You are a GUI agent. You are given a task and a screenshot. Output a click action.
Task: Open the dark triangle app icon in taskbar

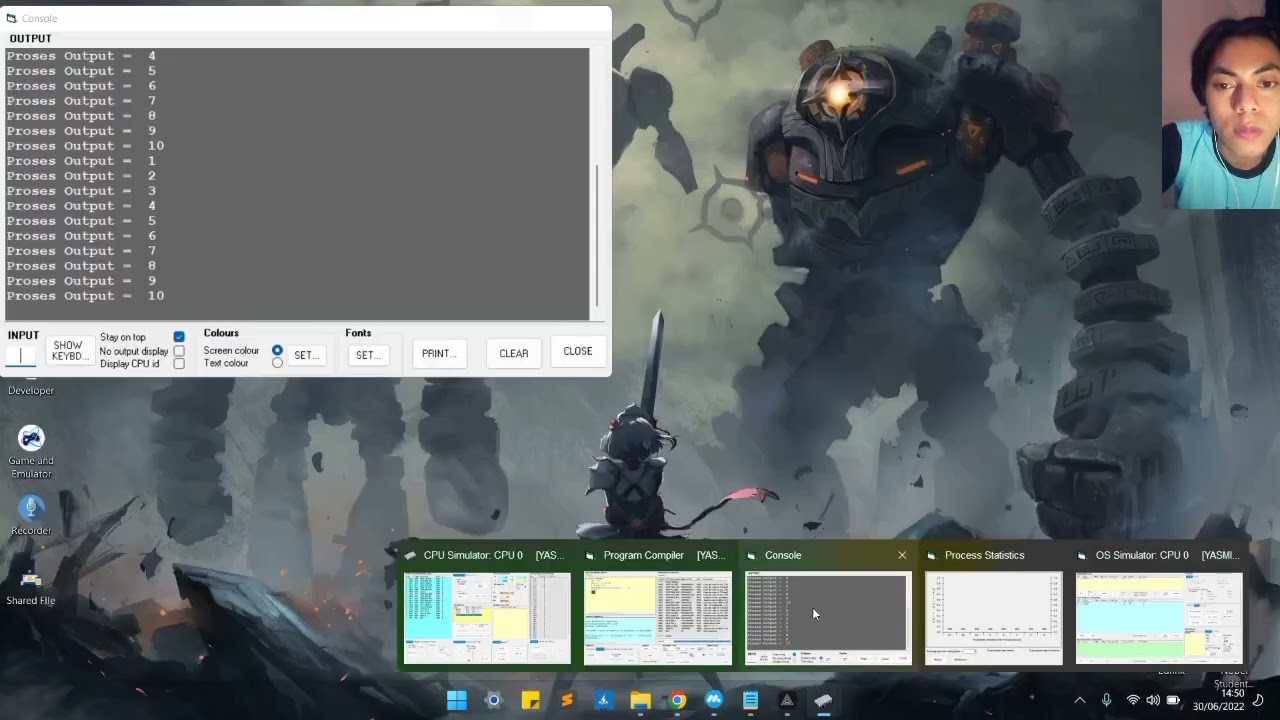pos(787,700)
